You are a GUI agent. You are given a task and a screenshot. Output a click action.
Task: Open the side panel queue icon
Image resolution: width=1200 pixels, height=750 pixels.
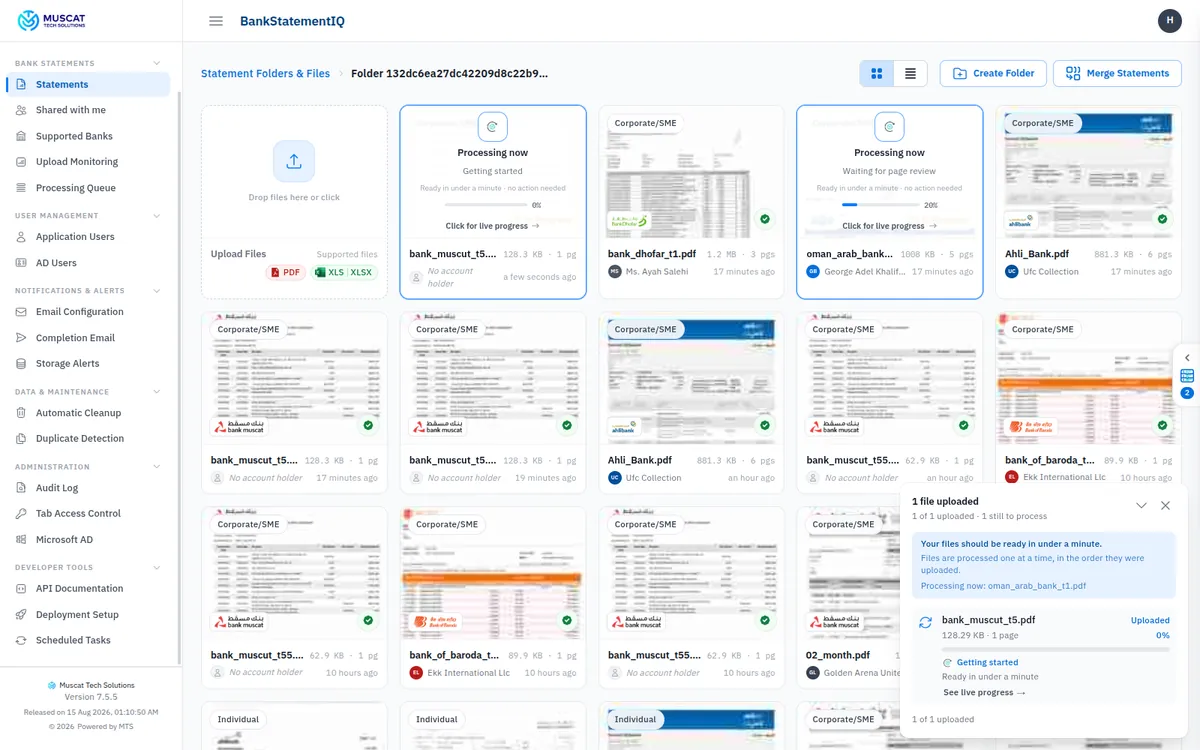click(1187, 376)
